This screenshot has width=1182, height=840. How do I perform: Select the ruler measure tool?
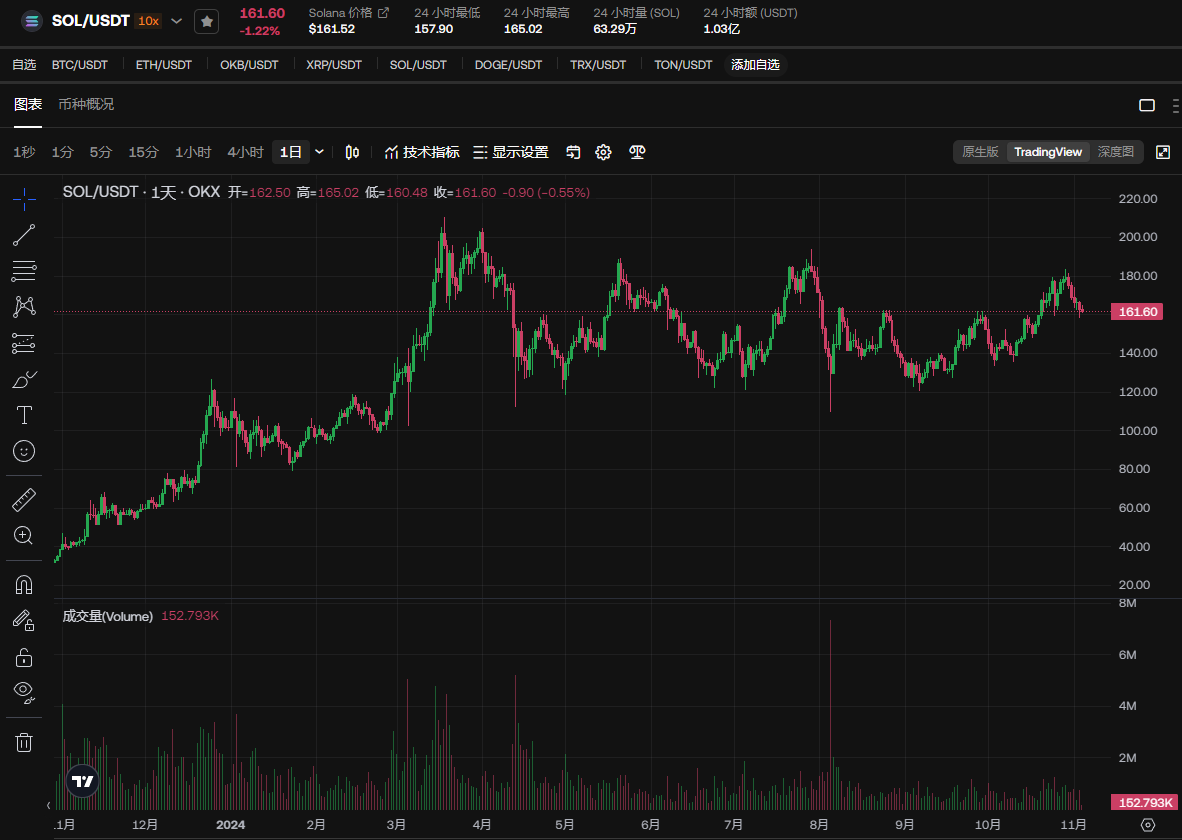24,499
